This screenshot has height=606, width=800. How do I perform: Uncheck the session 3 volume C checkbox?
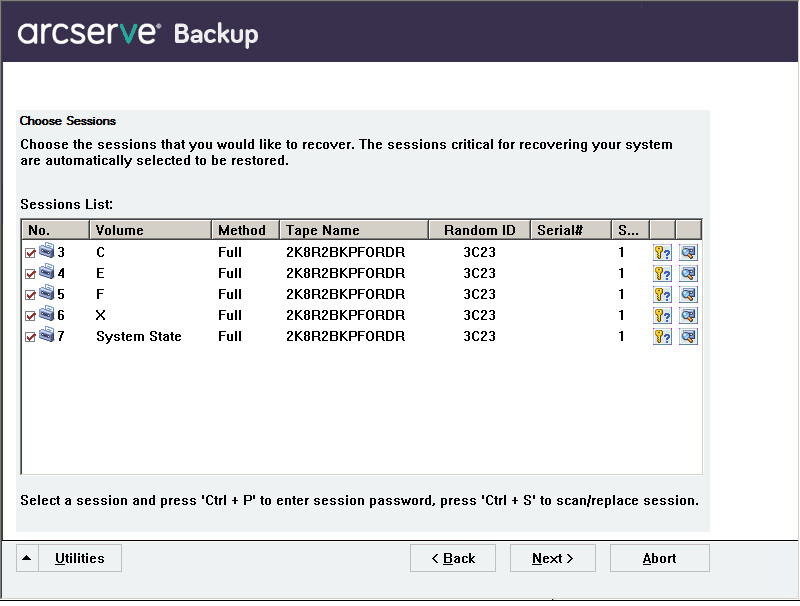tap(31, 253)
